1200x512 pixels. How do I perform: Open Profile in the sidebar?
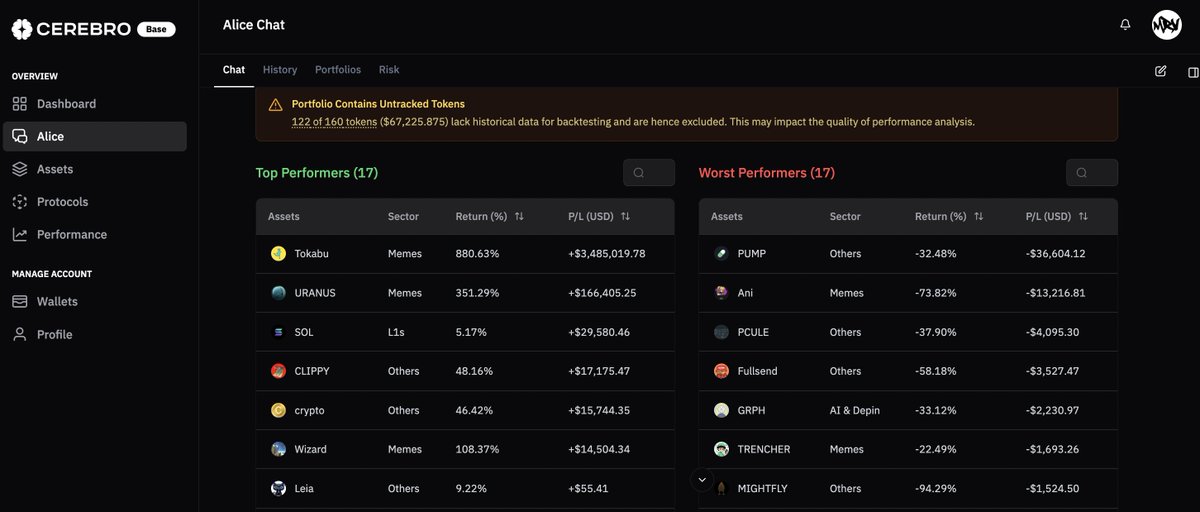(95, 335)
